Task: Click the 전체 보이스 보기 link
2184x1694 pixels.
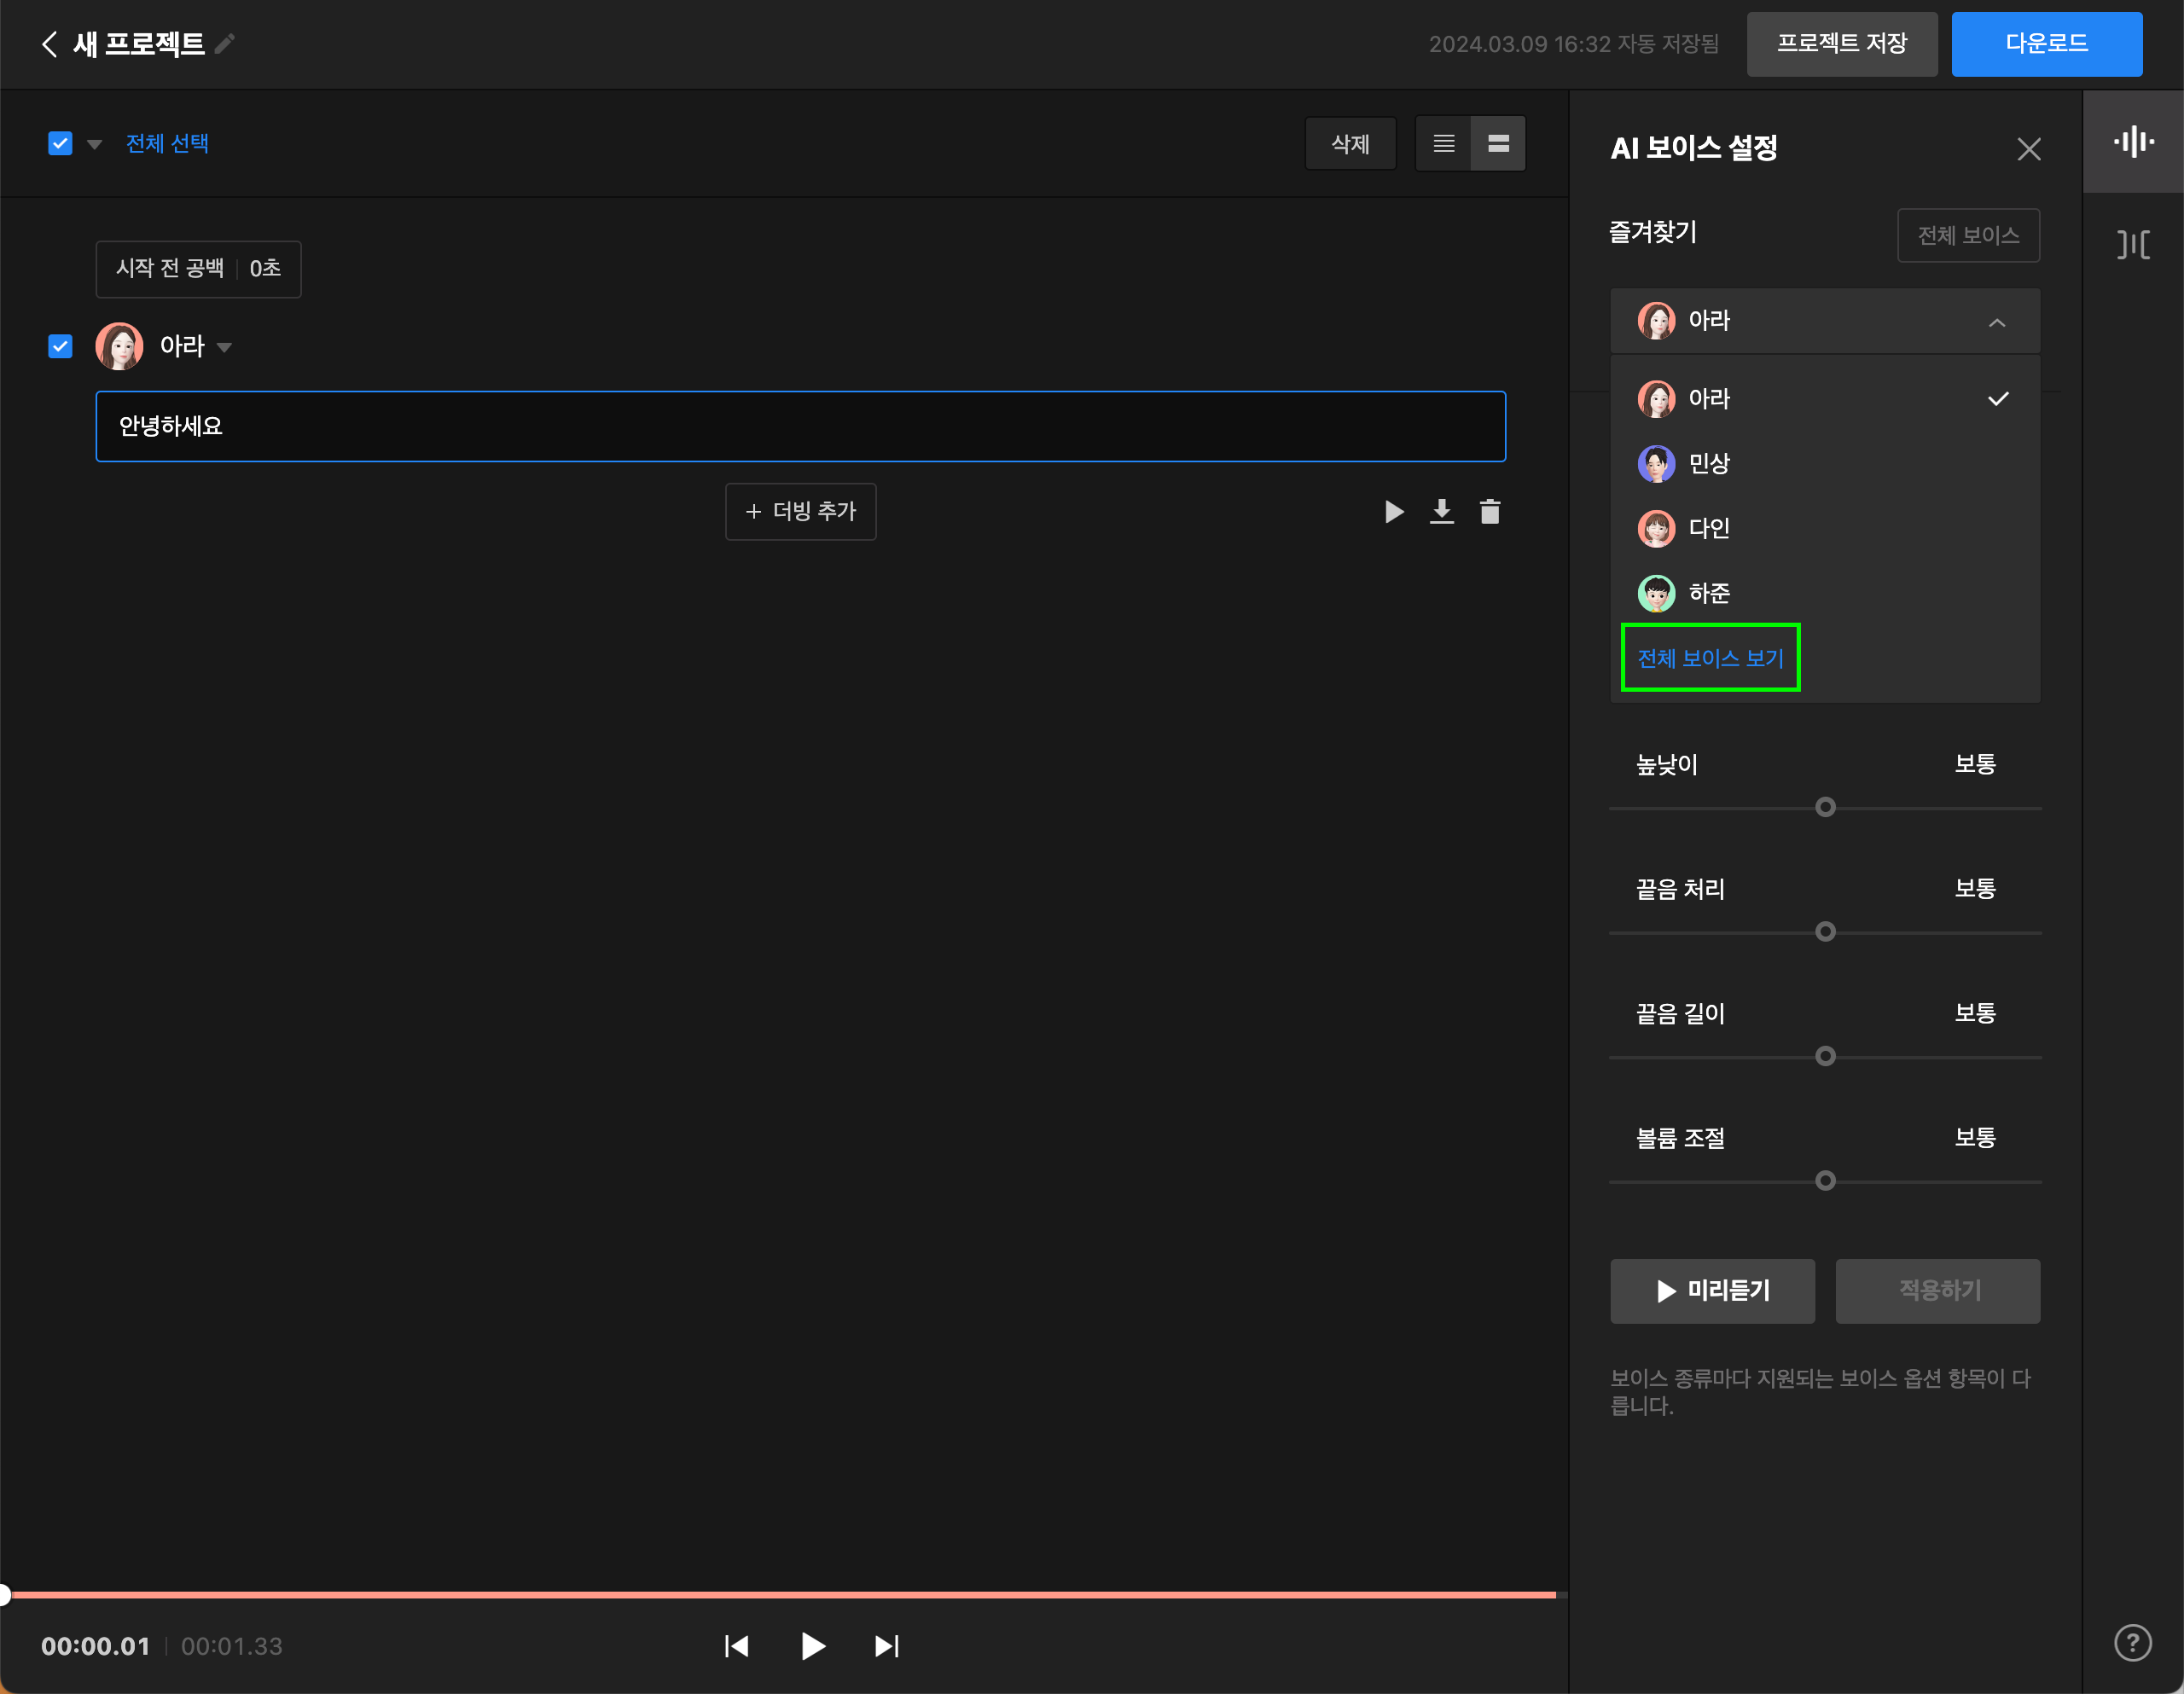Action: pyautogui.click(x=1710, y=658)
